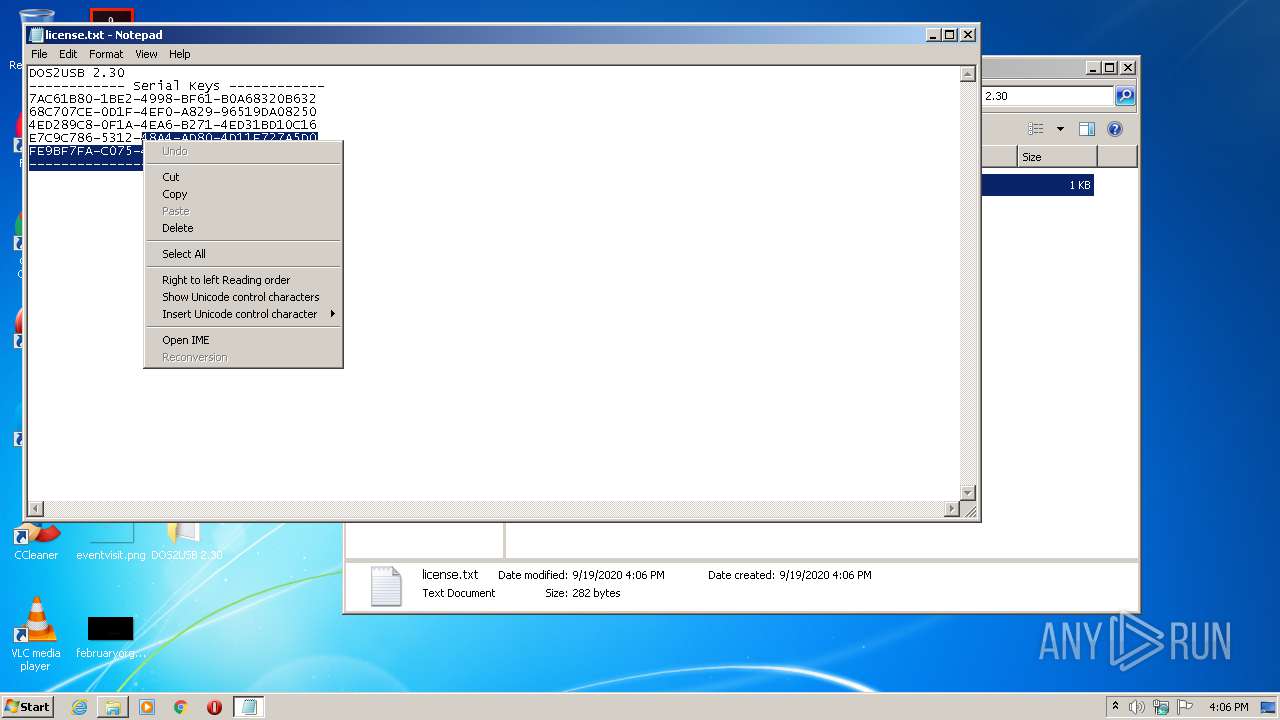
Task: Launch Opera from the taskbar
Action: (x=214, y=707)
